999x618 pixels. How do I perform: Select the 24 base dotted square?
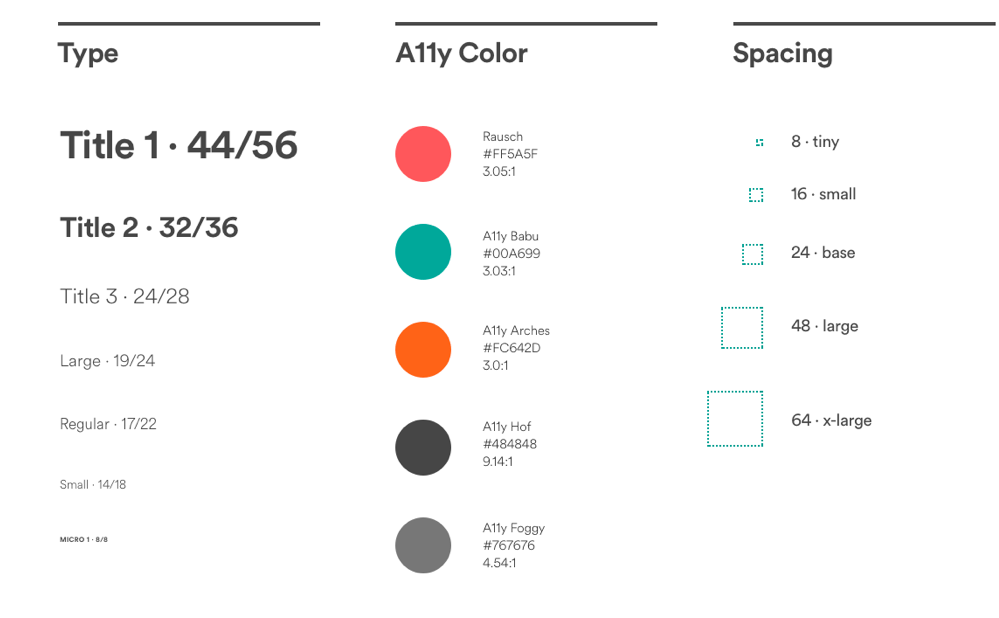pyautogui.click(x=752, y=254)
